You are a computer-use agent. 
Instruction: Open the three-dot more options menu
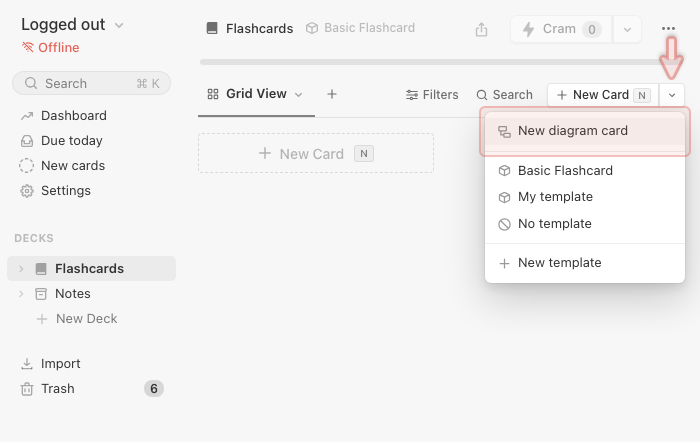point(668,29)
